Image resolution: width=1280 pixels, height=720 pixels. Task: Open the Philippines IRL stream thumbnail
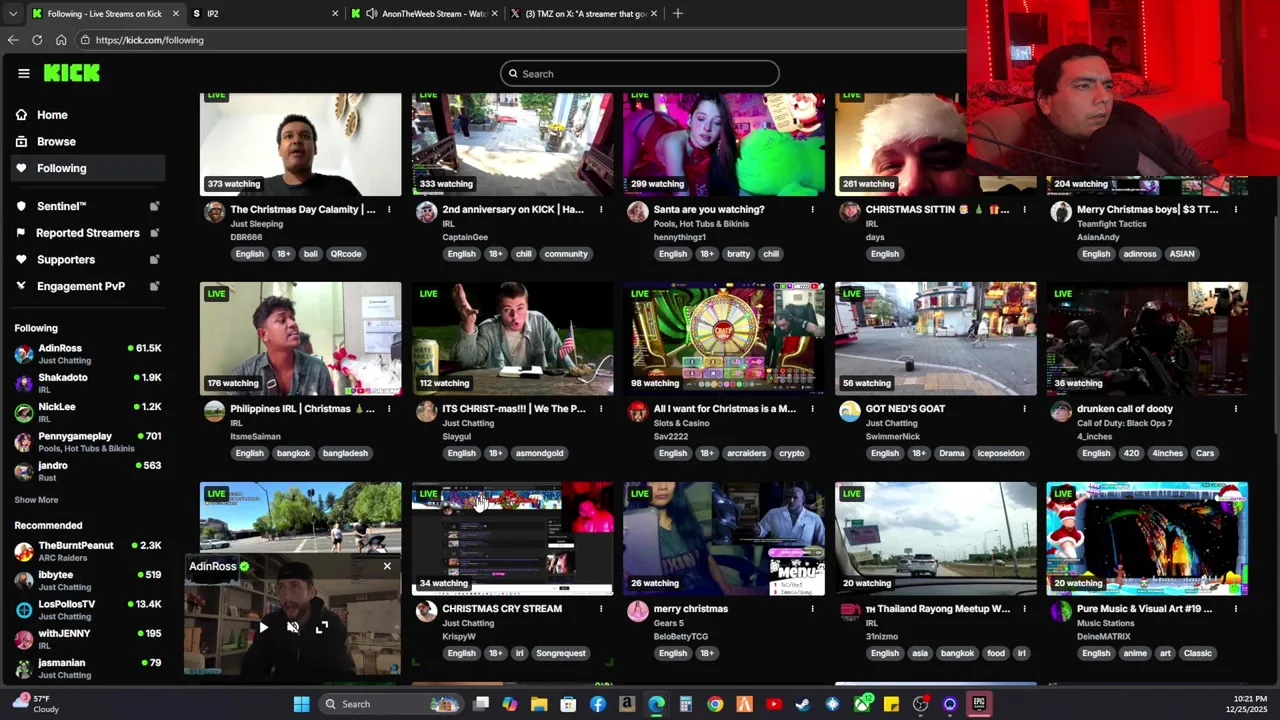[x=300, y=339]
